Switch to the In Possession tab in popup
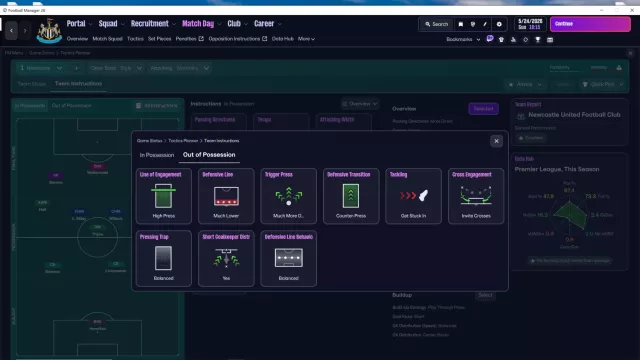640x360 pixels. click(x=157, y=155)
